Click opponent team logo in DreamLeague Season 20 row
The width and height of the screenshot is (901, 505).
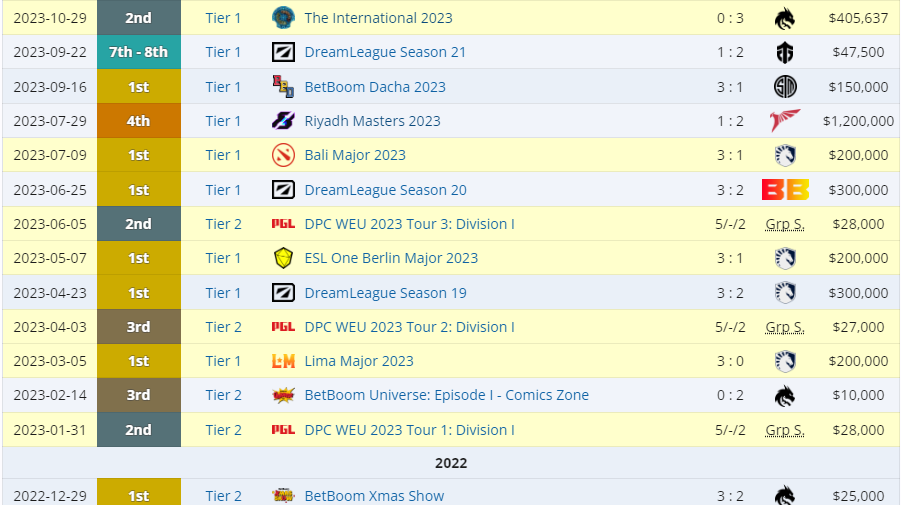[x=785, y=190]
